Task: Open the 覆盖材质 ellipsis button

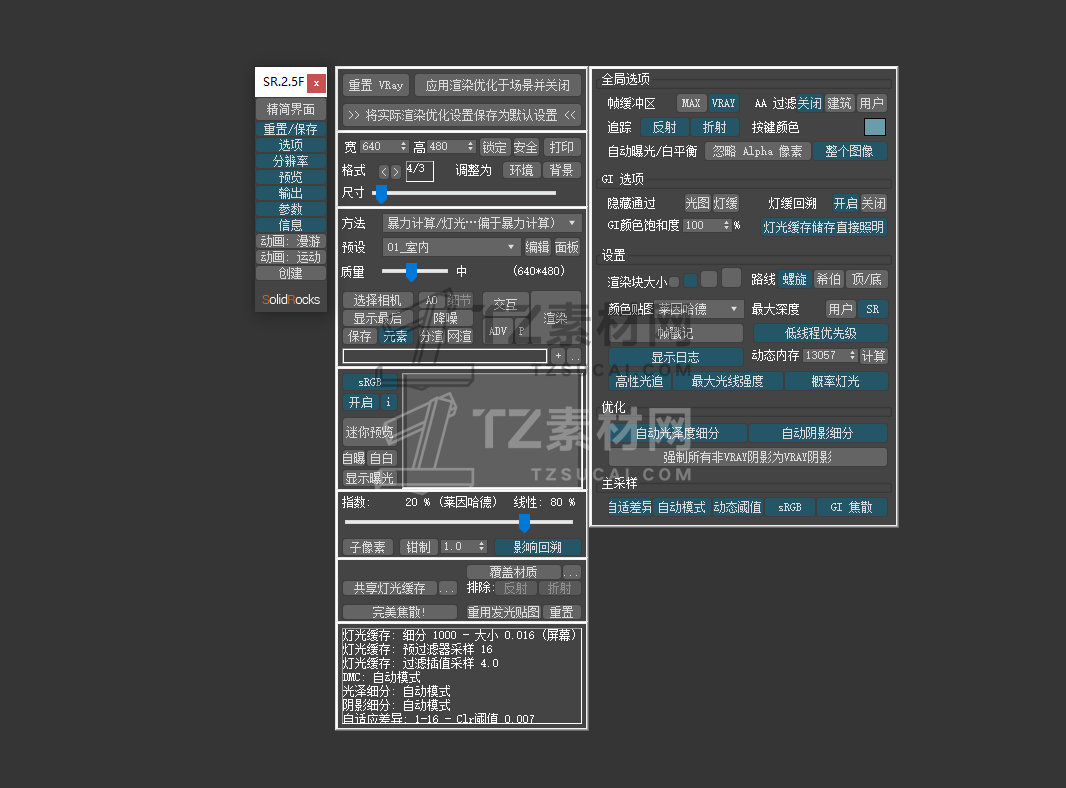Action: (x=571, y=572)
